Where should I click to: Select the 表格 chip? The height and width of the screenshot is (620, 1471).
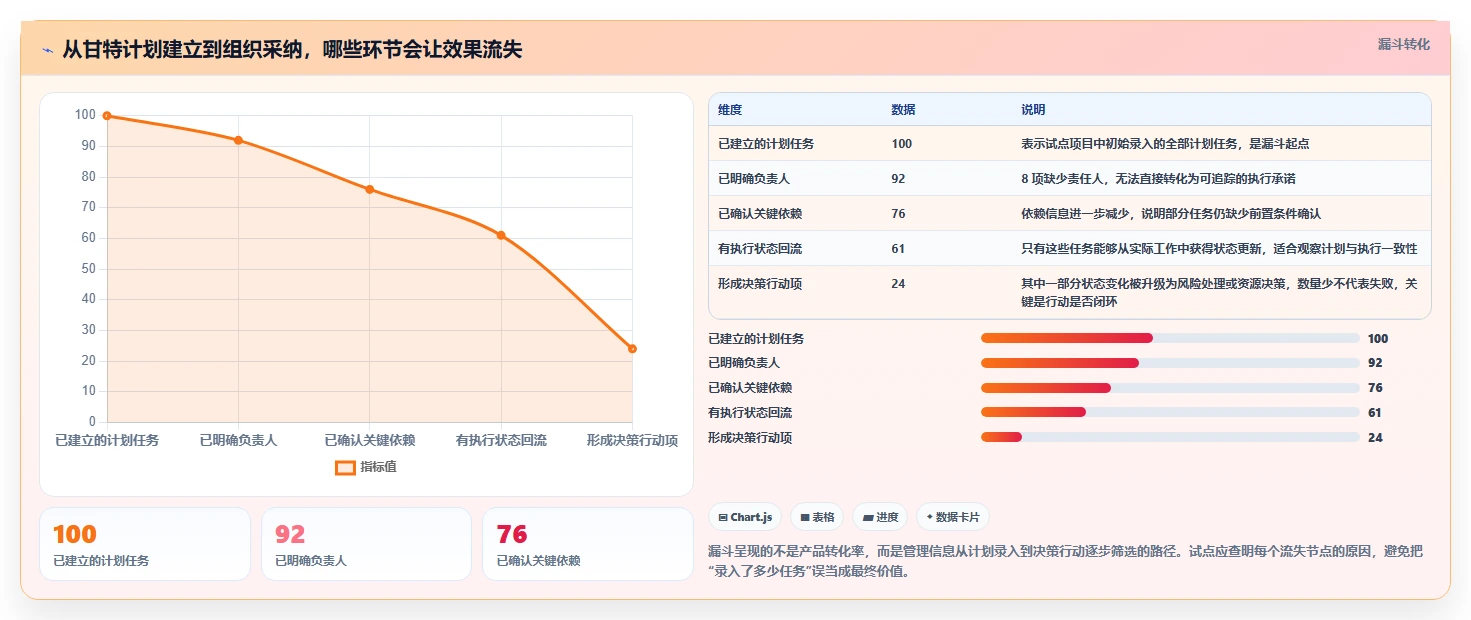pos(817,517)
